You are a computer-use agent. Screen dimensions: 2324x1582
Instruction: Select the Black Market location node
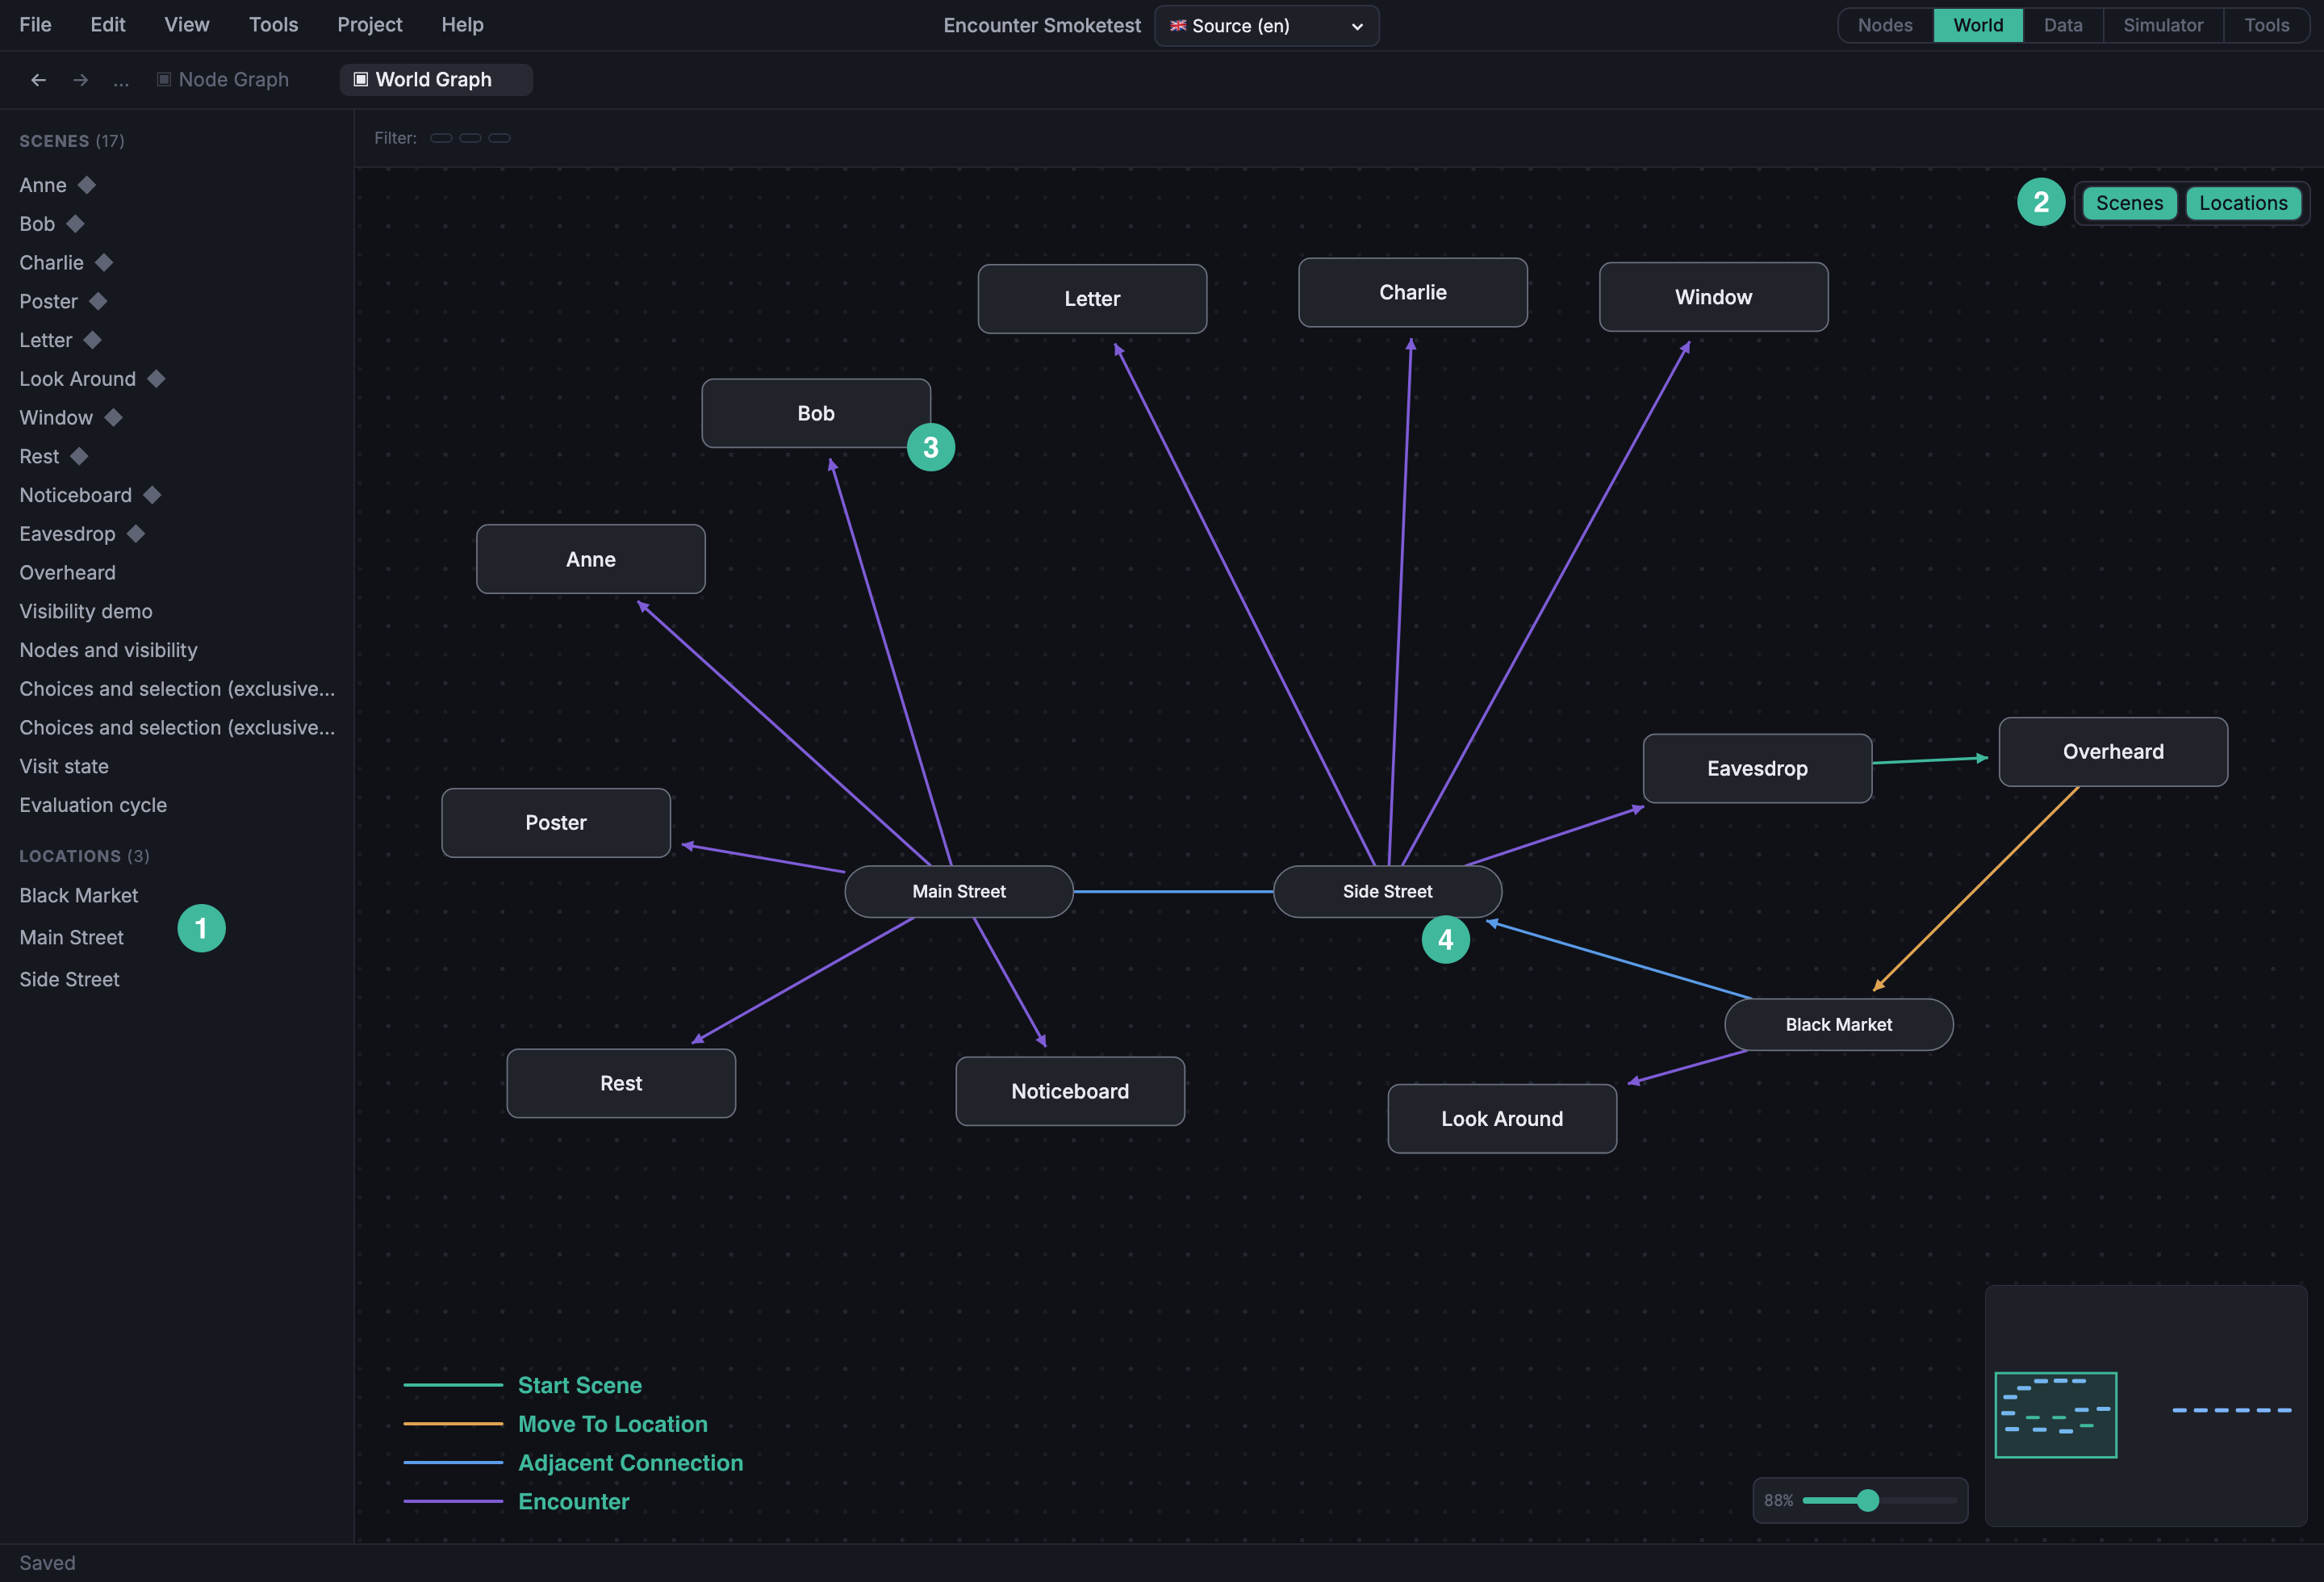pos(1839,1024)
